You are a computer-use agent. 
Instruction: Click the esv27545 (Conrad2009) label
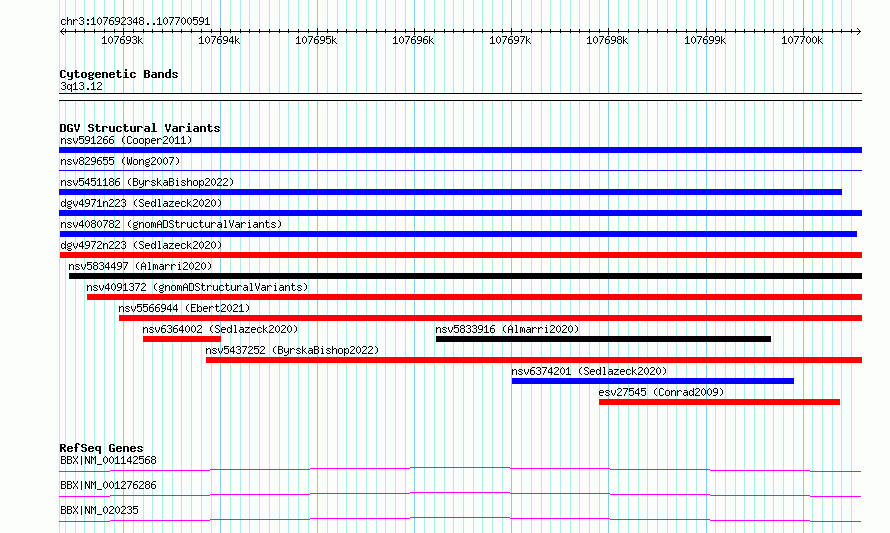pyautogui.click(x=661, y=392)
